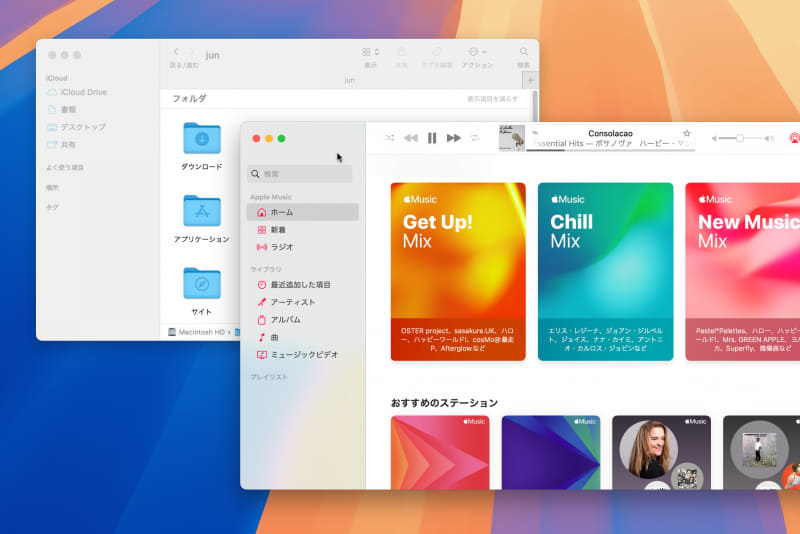Click the Finder vertical scrollbar
The height and width of the screenshot is (534, 800).
tap(535, 106)
